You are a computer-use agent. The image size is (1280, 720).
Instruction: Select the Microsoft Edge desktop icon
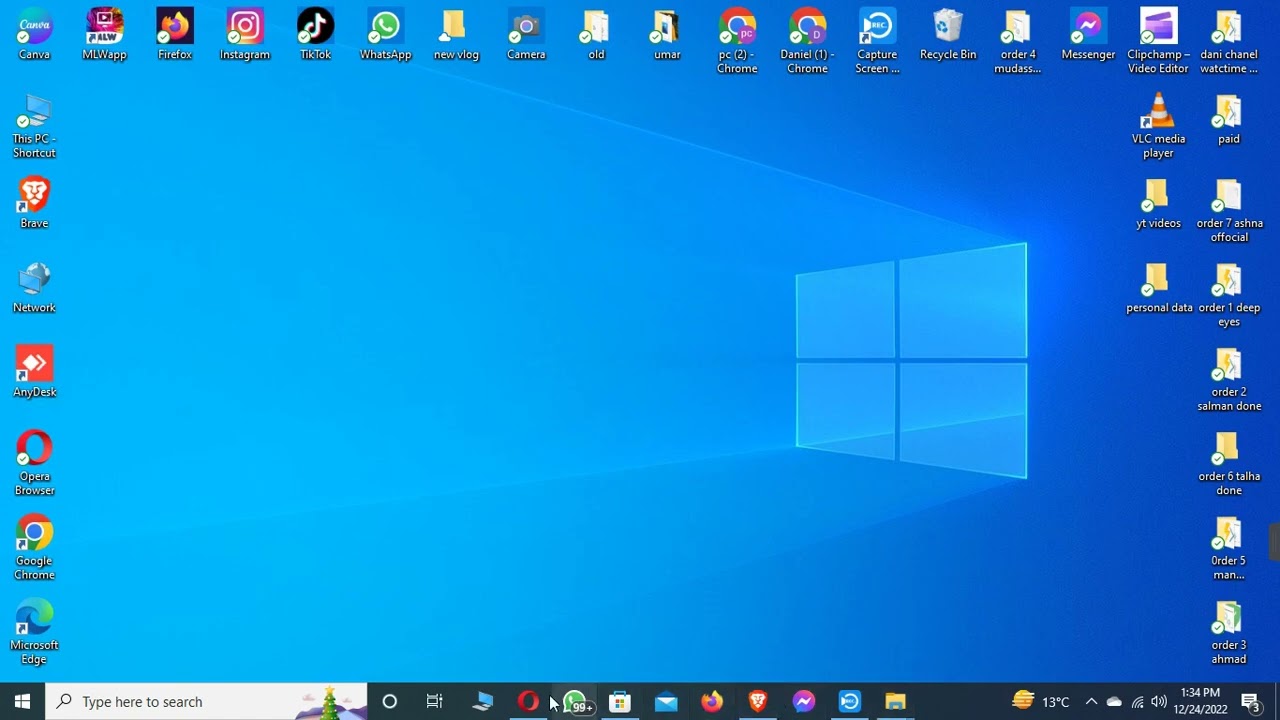(34, 632)
